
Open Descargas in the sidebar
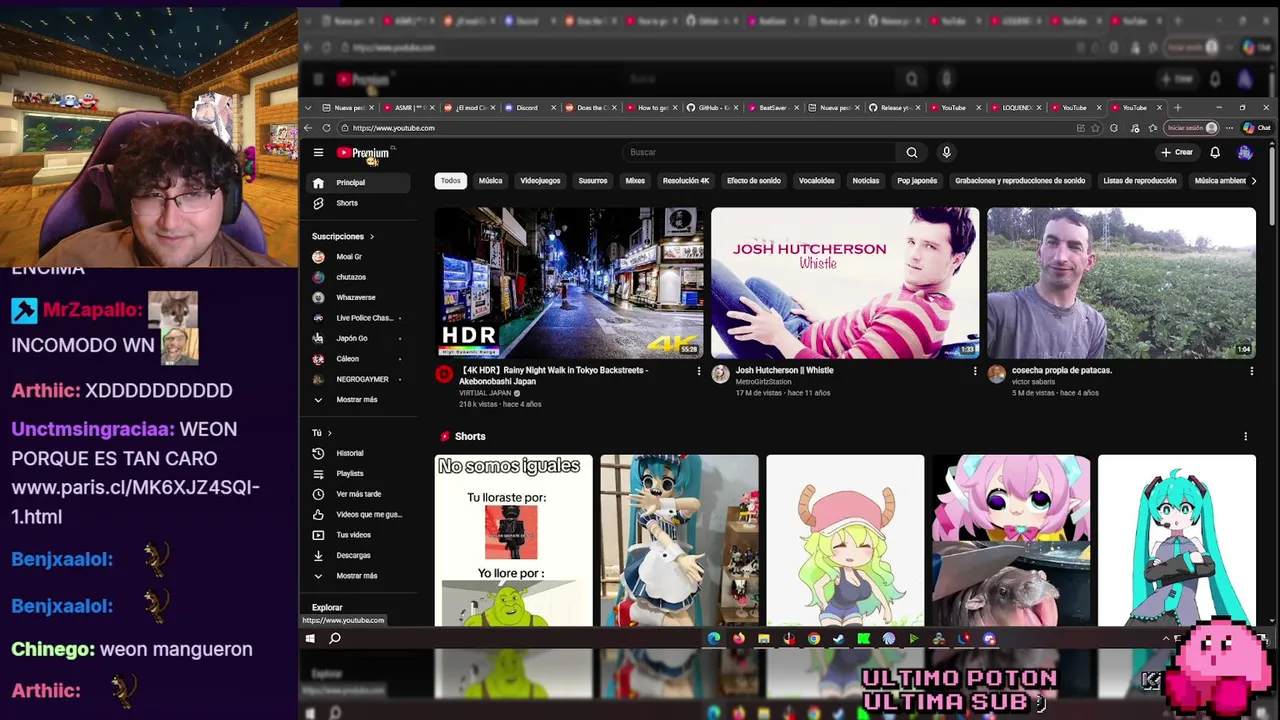(359, 555)
